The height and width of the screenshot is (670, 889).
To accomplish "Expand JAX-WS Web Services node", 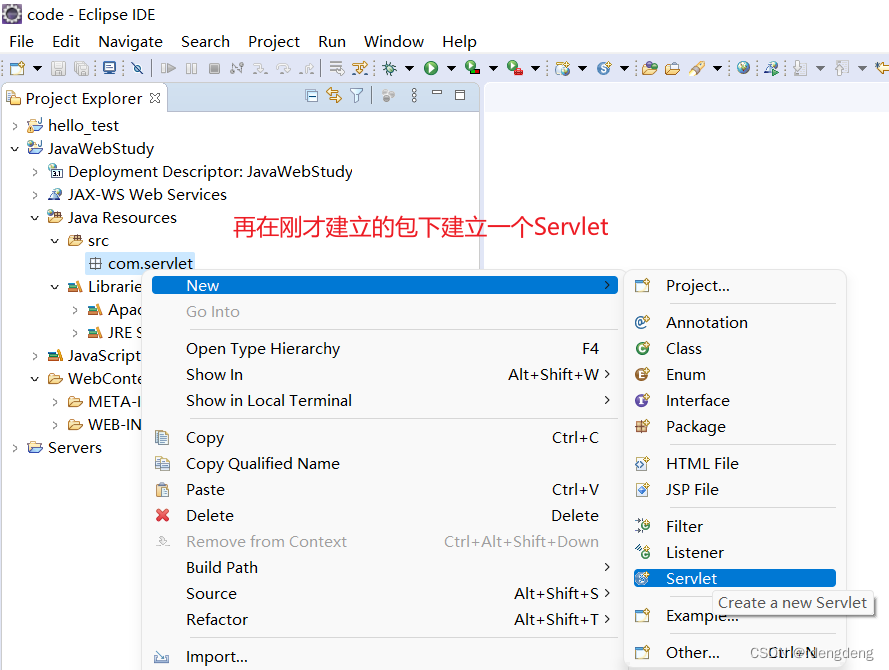I will click(x=35, y=195).
